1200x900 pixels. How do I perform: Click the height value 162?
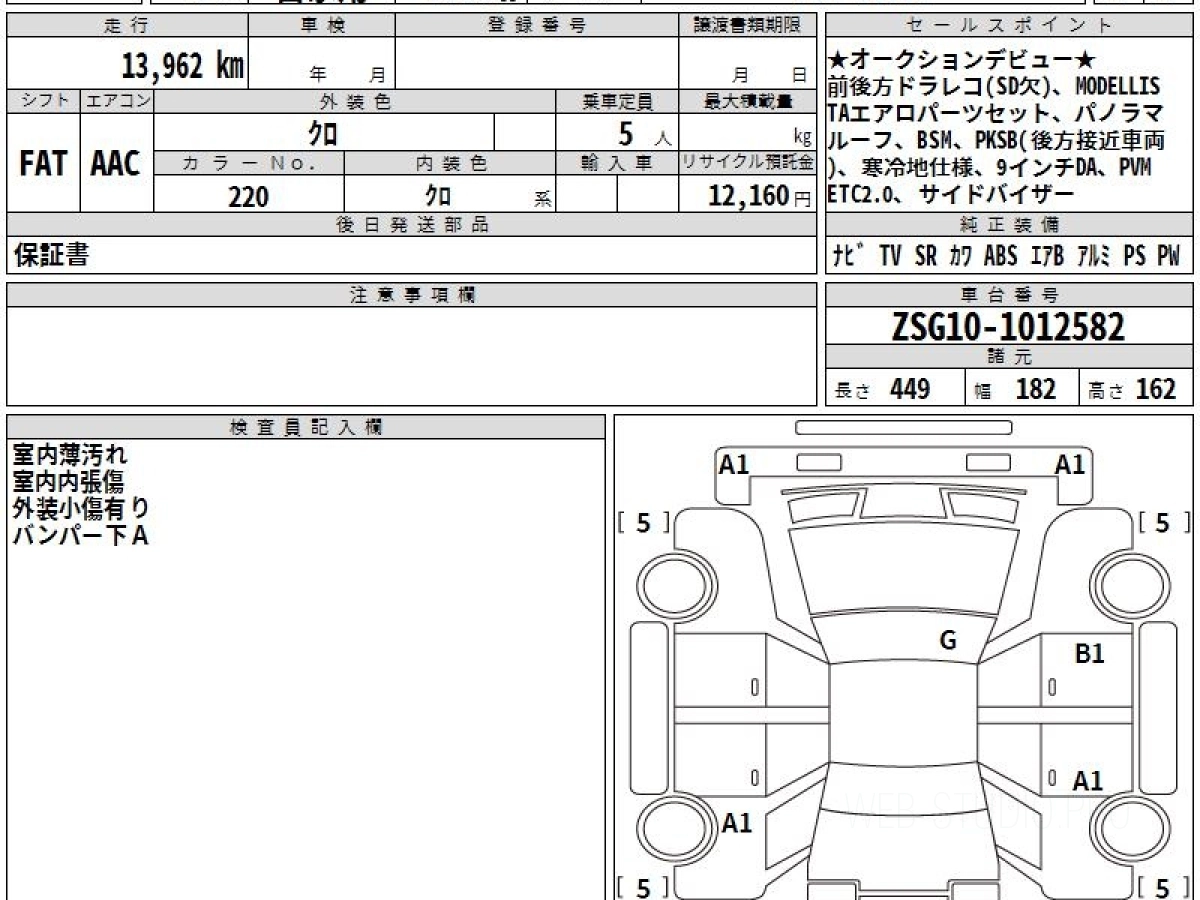coord(1156,389)
